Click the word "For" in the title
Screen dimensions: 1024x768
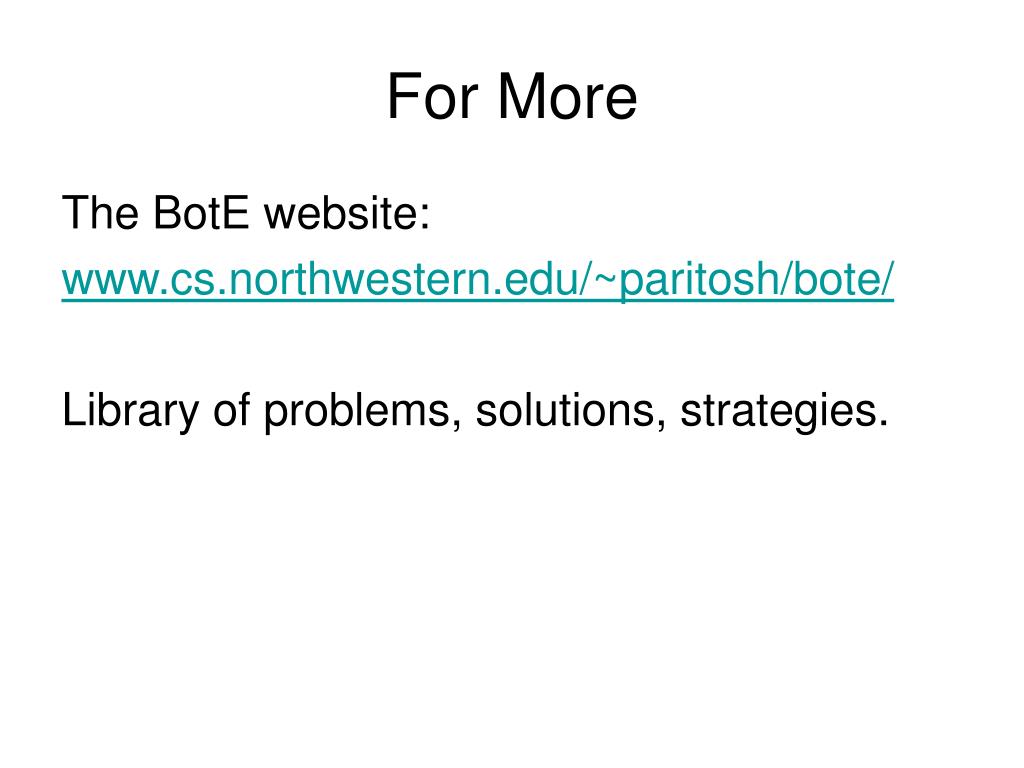click(x=433, y=97)
